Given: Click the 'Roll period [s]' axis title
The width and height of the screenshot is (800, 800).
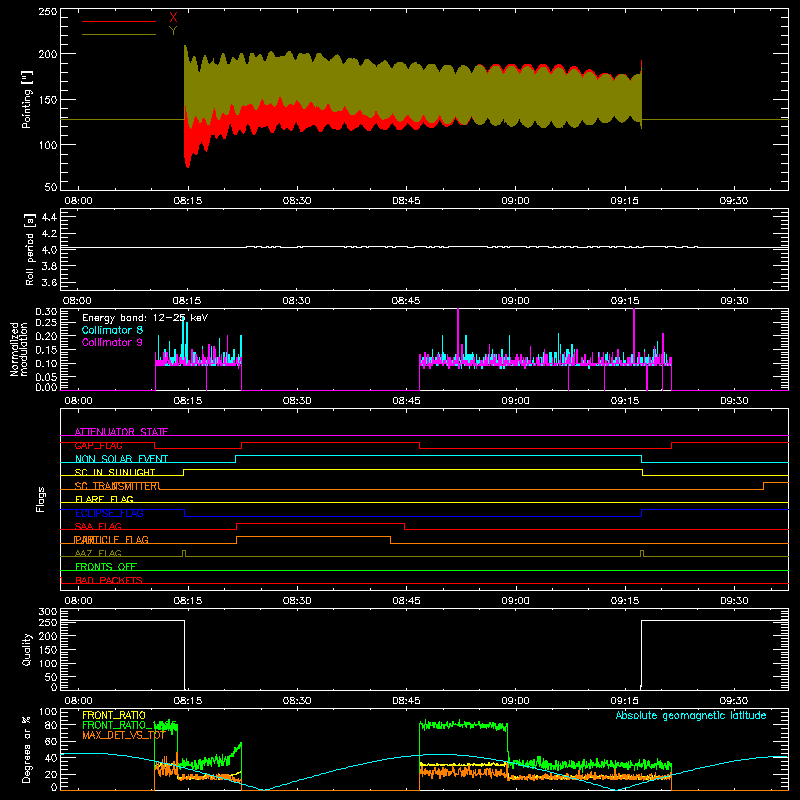Looking at the screenshot, I should (30, 249).
